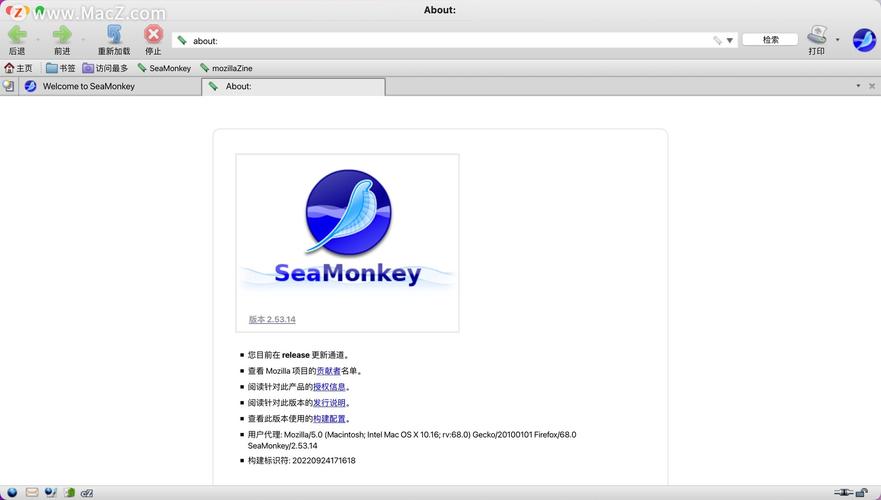Click the online/offline connection status icon
The width and height of the screenshot is (881, 500).
(843, 493)
